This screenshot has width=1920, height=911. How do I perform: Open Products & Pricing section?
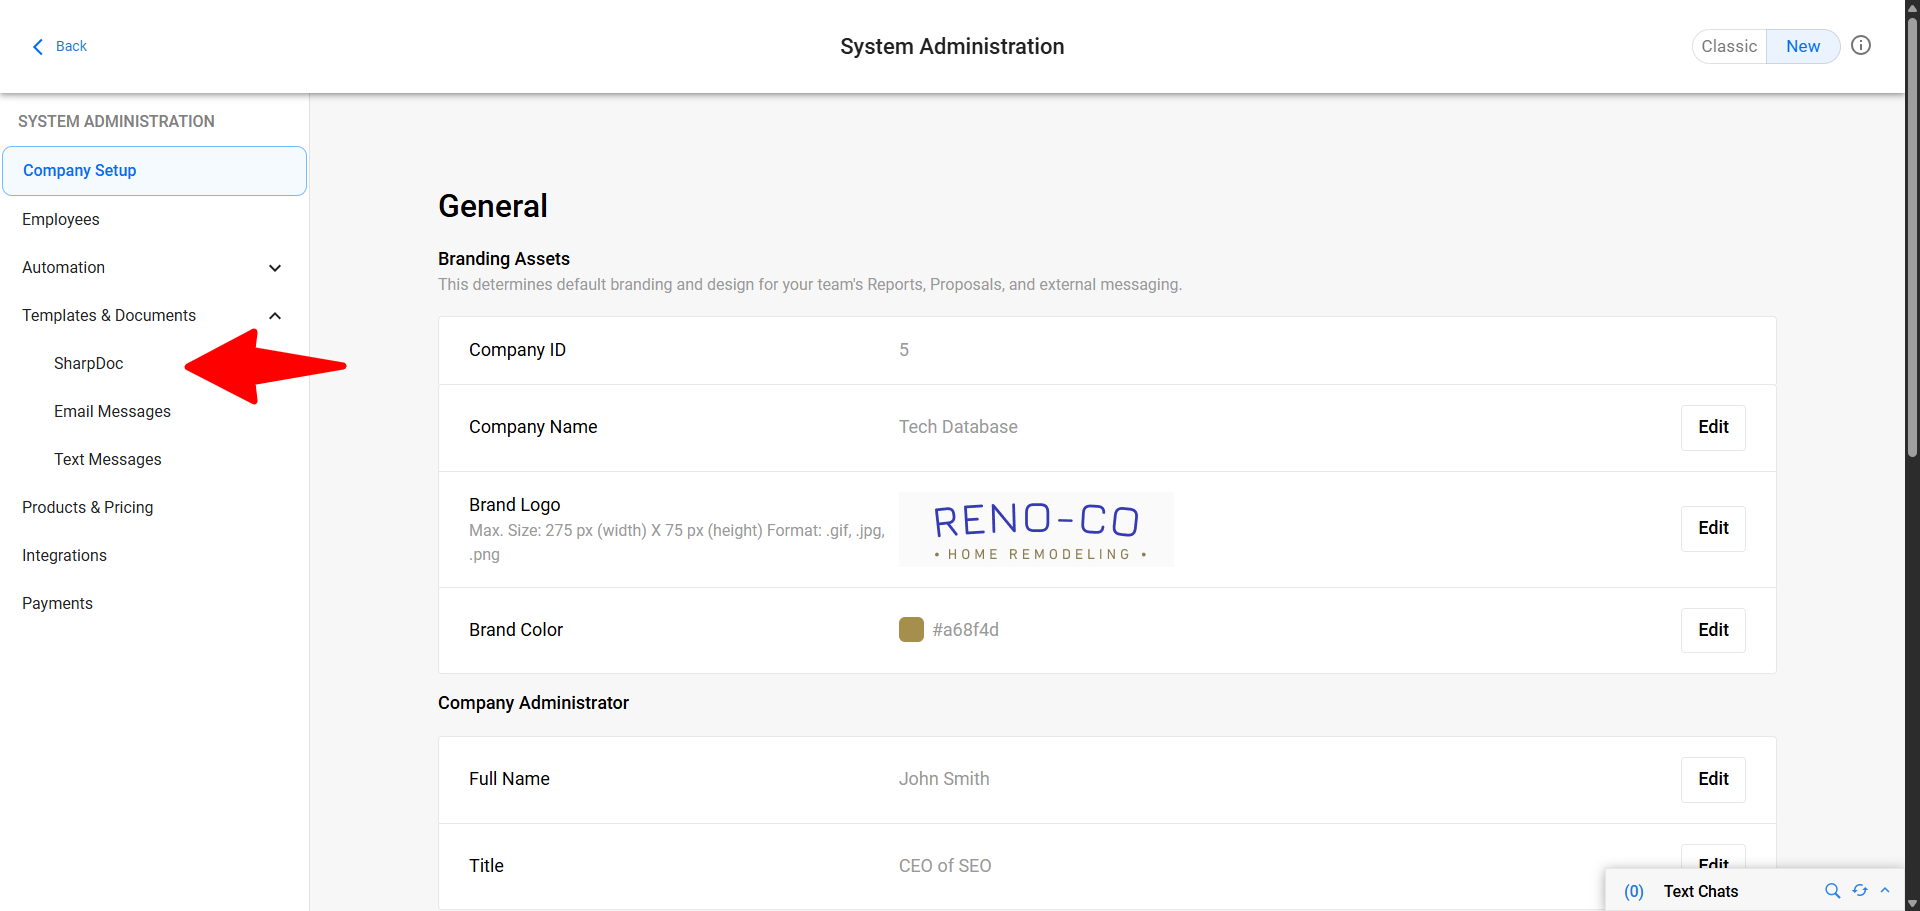coord(88,507)
